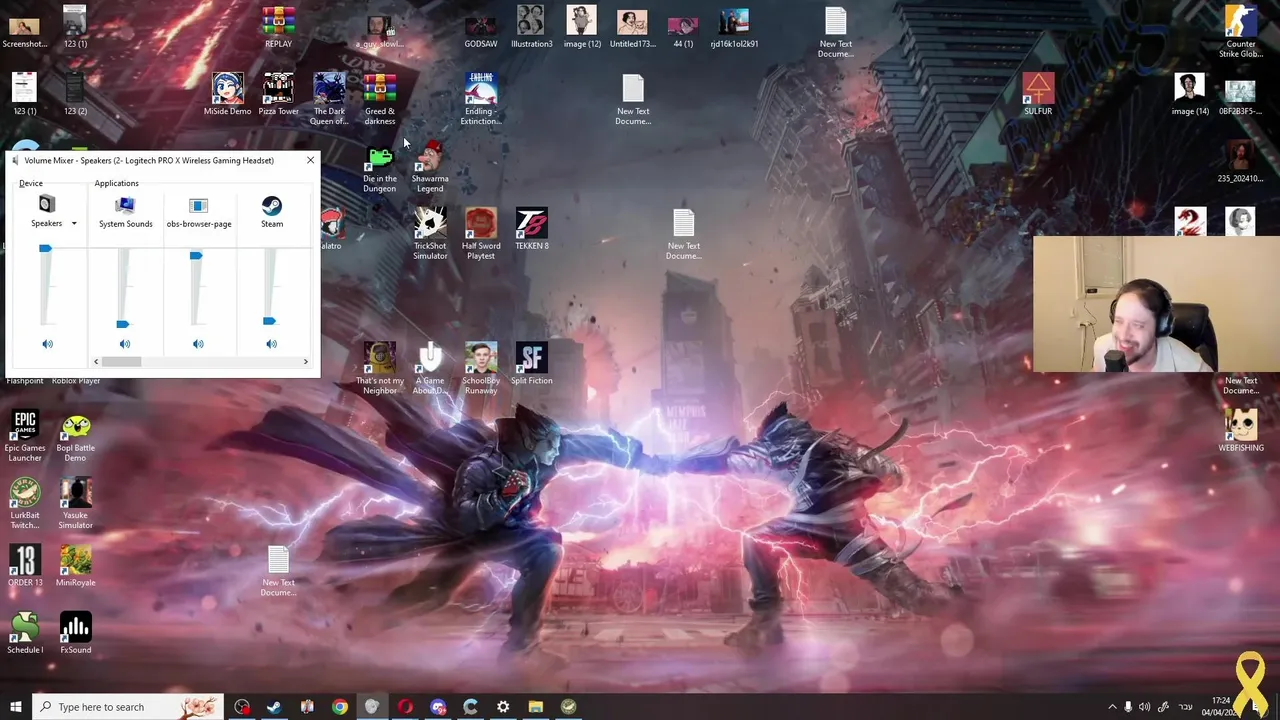Select the TEKKEN 8 desktop shortcut
Viewport: 1280px width, 720px height.
coord(532,228)
